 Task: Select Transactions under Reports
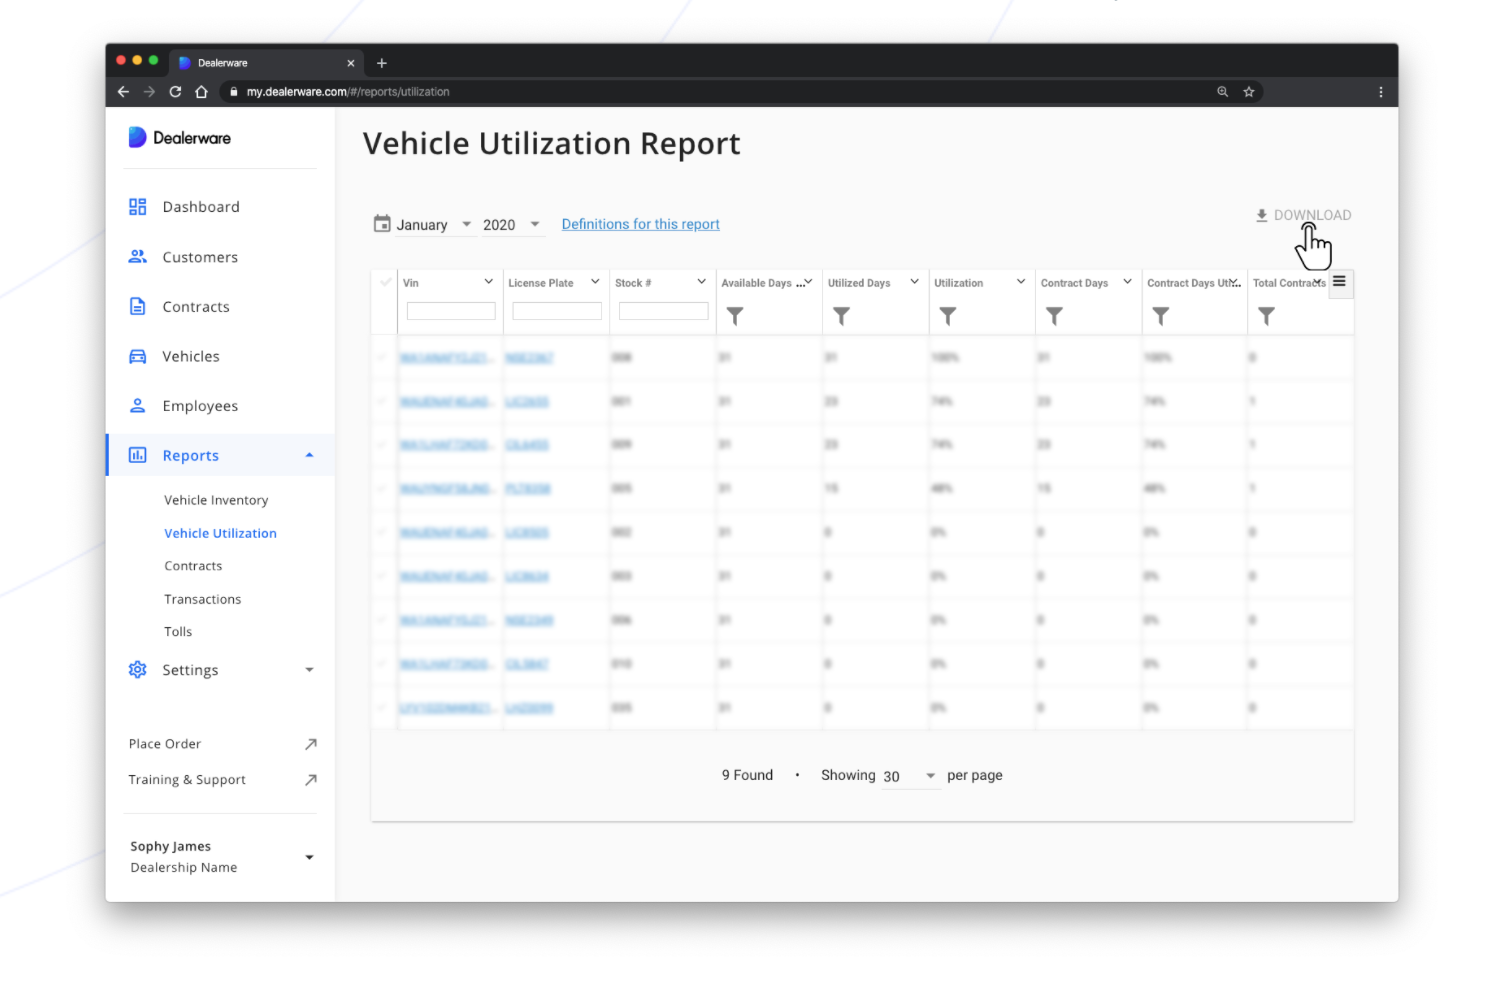tap(202, 598)
